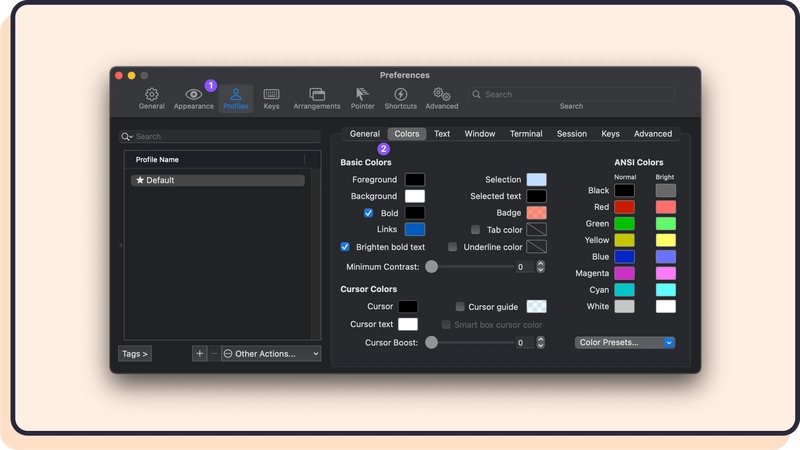The height and width of the screenshot is (450, 800).
Task: Click the magnifier in the profile search
Action: (126, 137)
